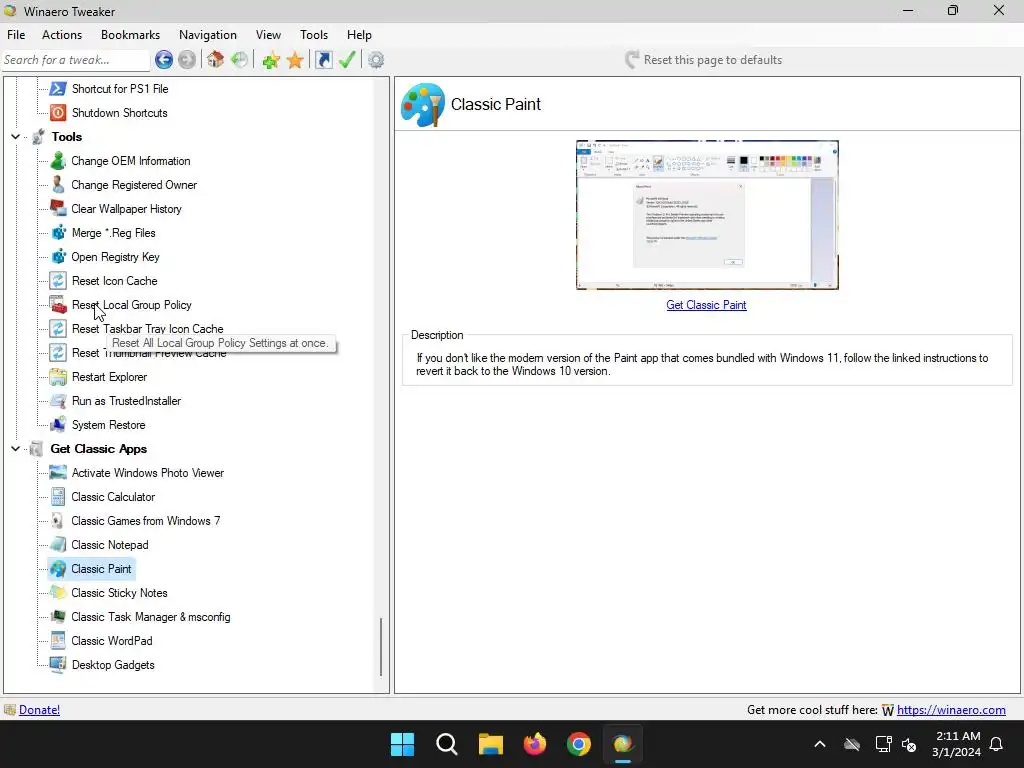Launch Firefox from the taskbar
The height and width of the screenshot is (768, 1024).
(x=535, y=744)
